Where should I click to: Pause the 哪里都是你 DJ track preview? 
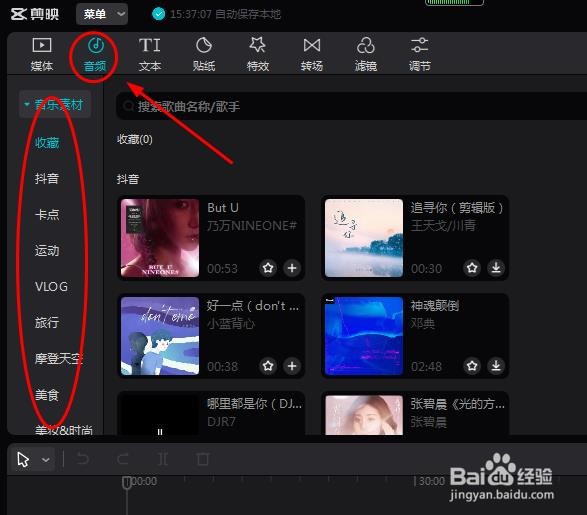coord(160,432)
